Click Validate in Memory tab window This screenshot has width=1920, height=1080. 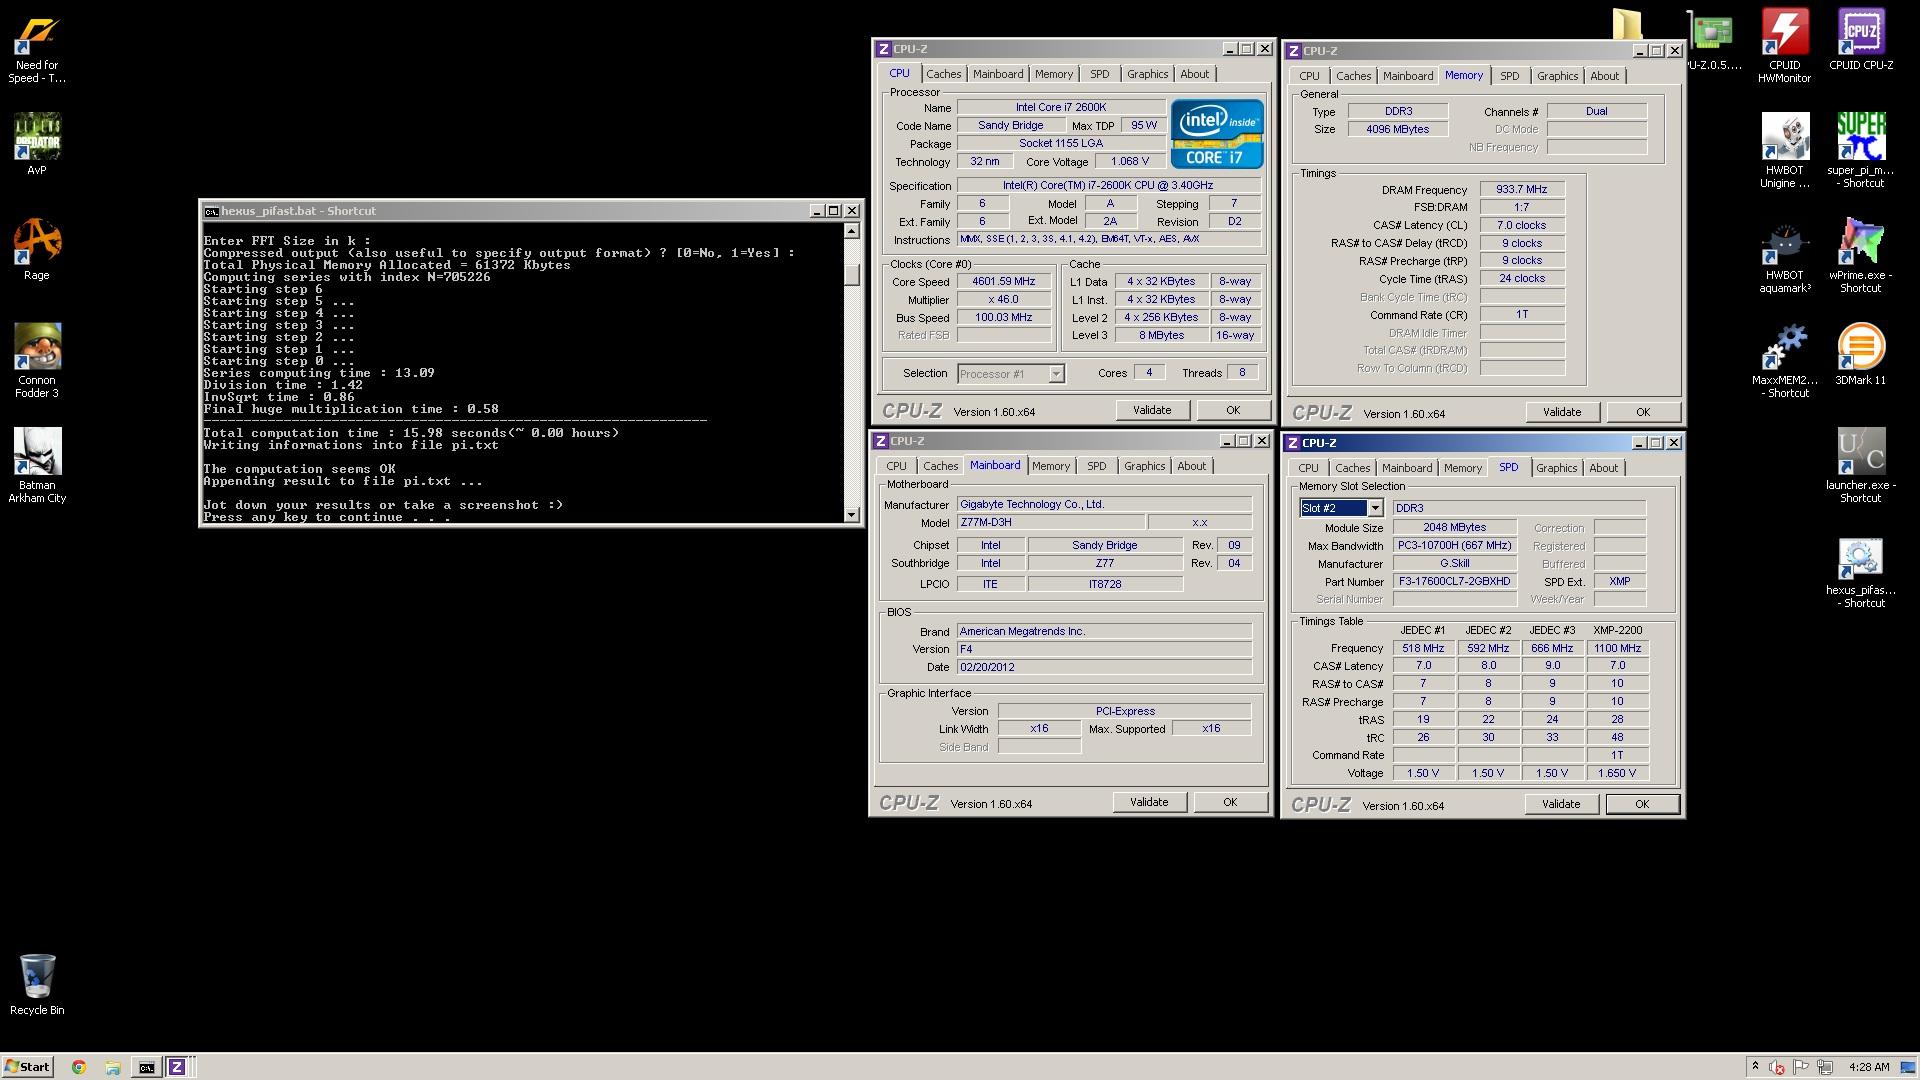(1562, 412)
